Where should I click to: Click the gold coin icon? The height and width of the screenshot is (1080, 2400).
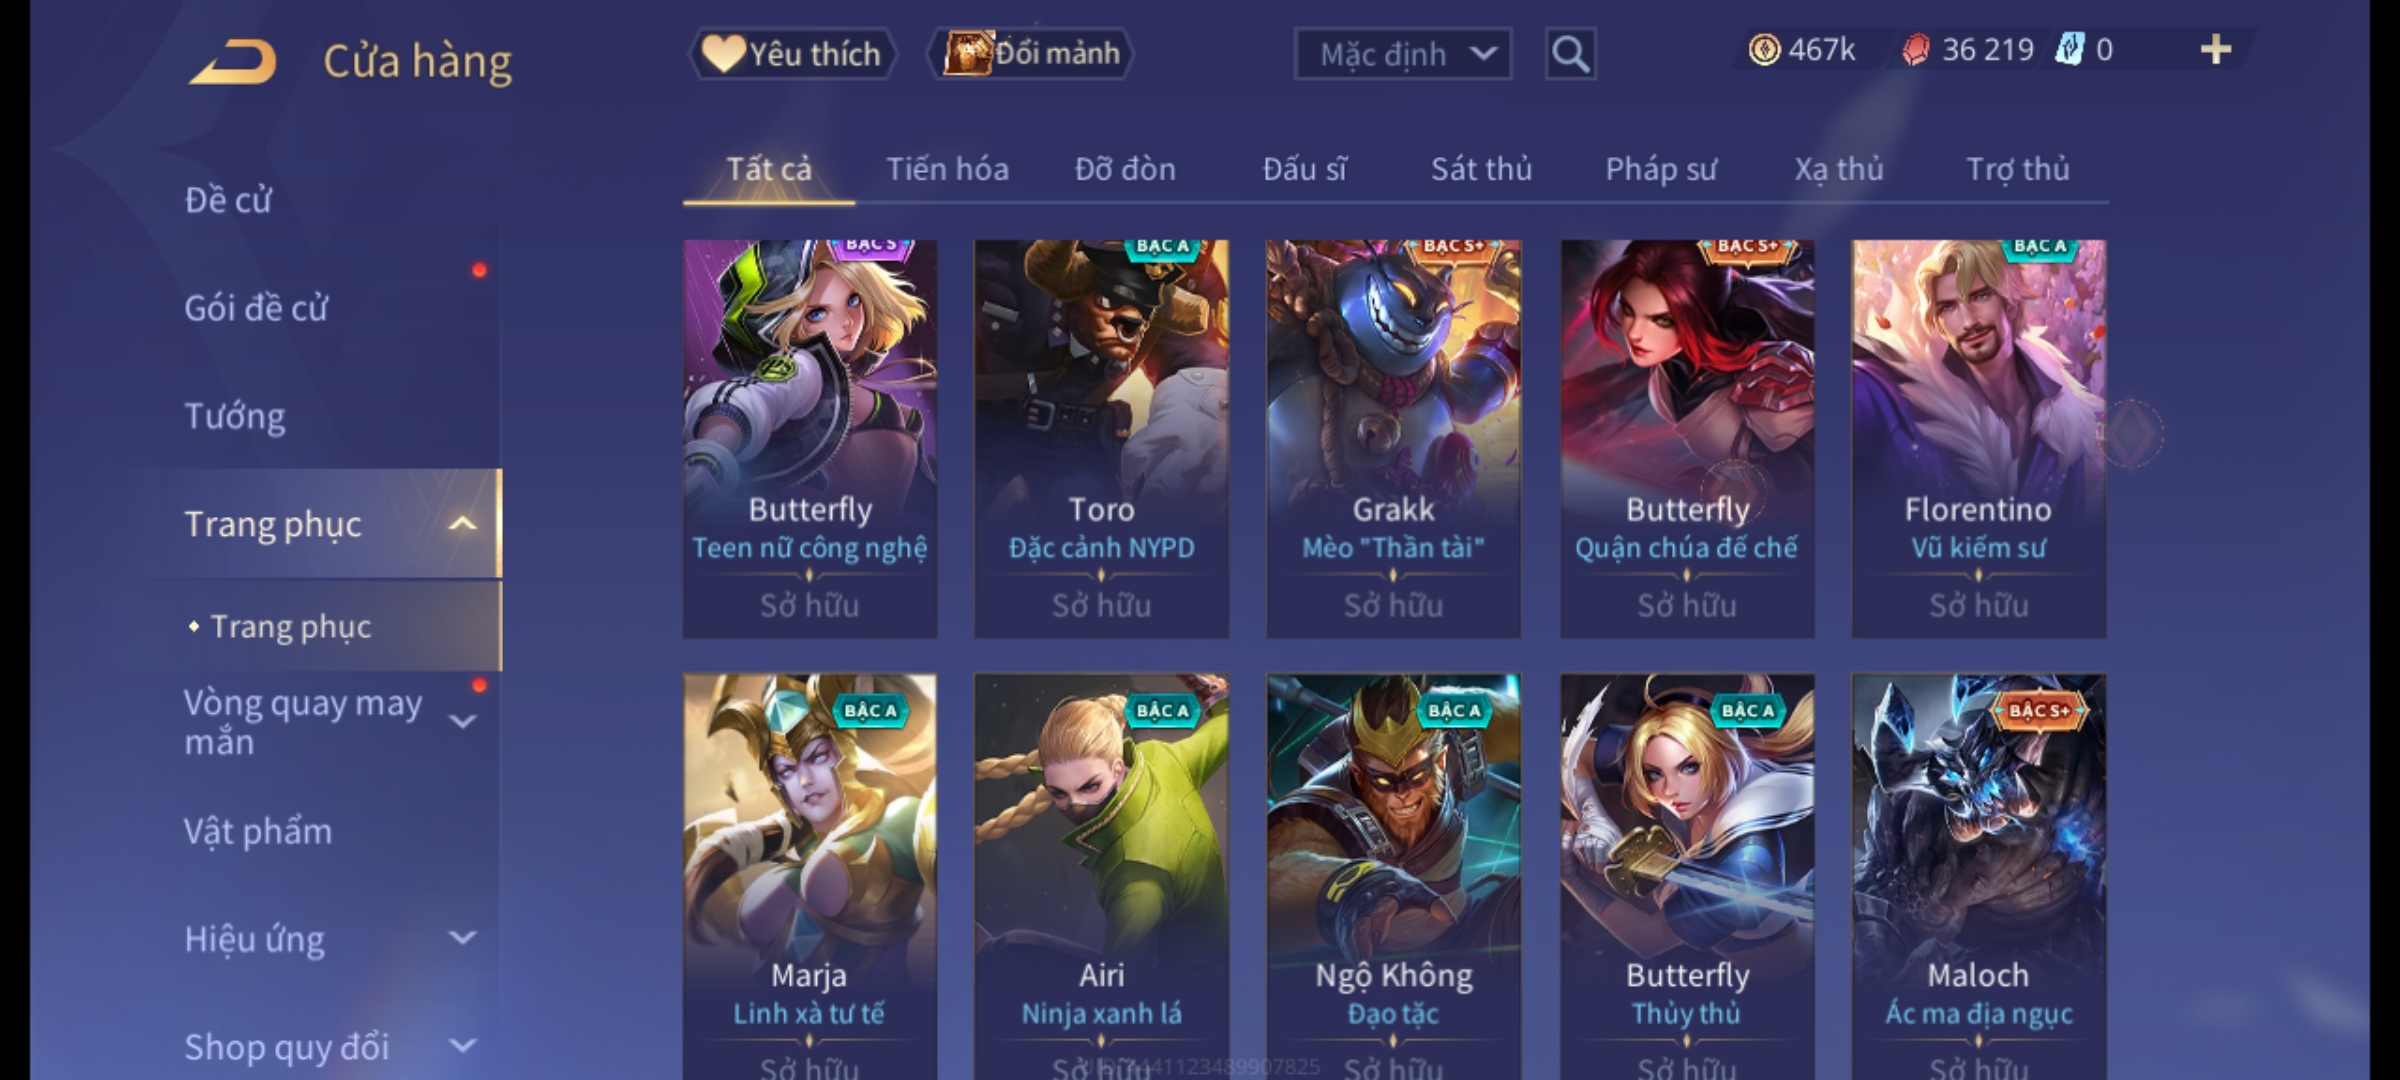(1764, 50)
